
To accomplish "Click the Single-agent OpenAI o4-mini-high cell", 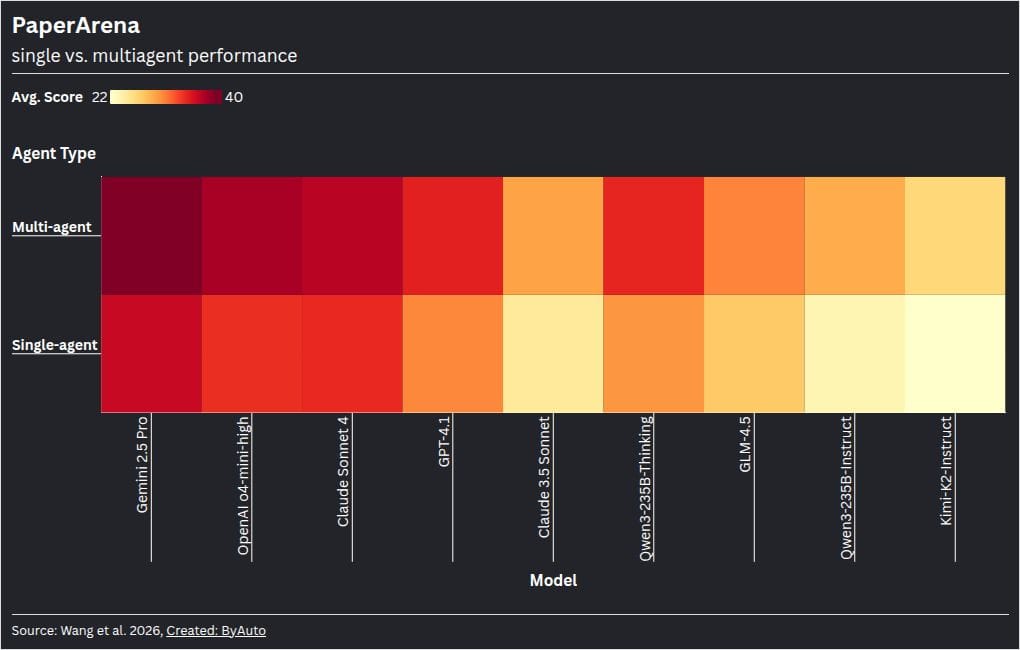I will [x=252, y=353].
